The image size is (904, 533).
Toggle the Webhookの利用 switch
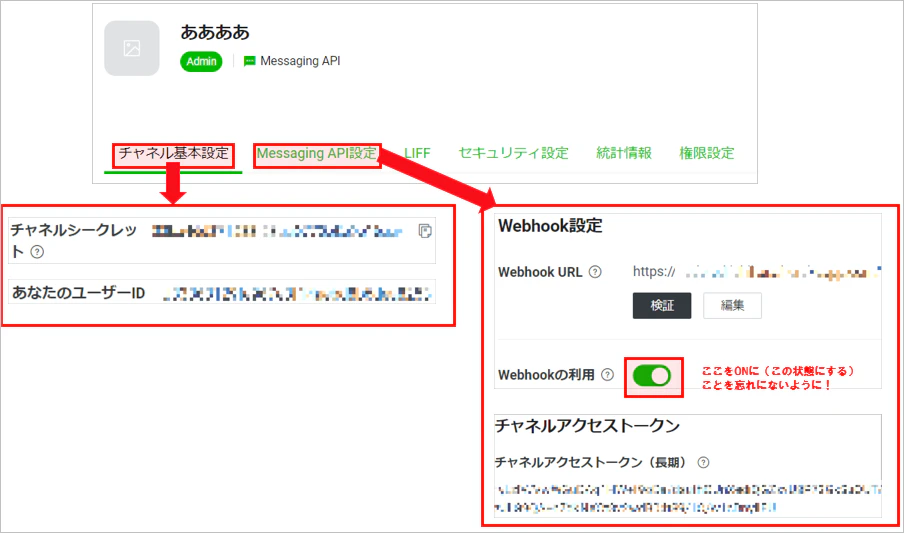(652, 376)
